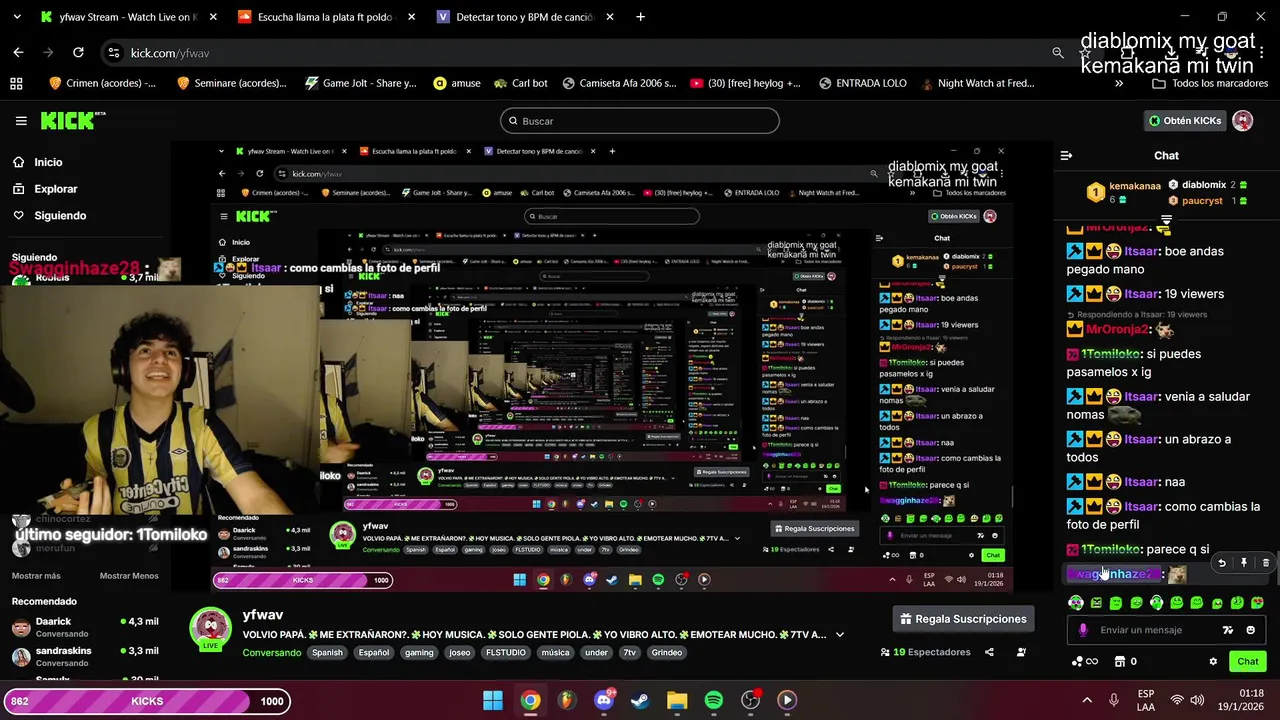Screen dimensions: 1280x720
Task: Open the 7TV emote menu in chat input
Action: pyautogui.click(x=1228, y=630)
